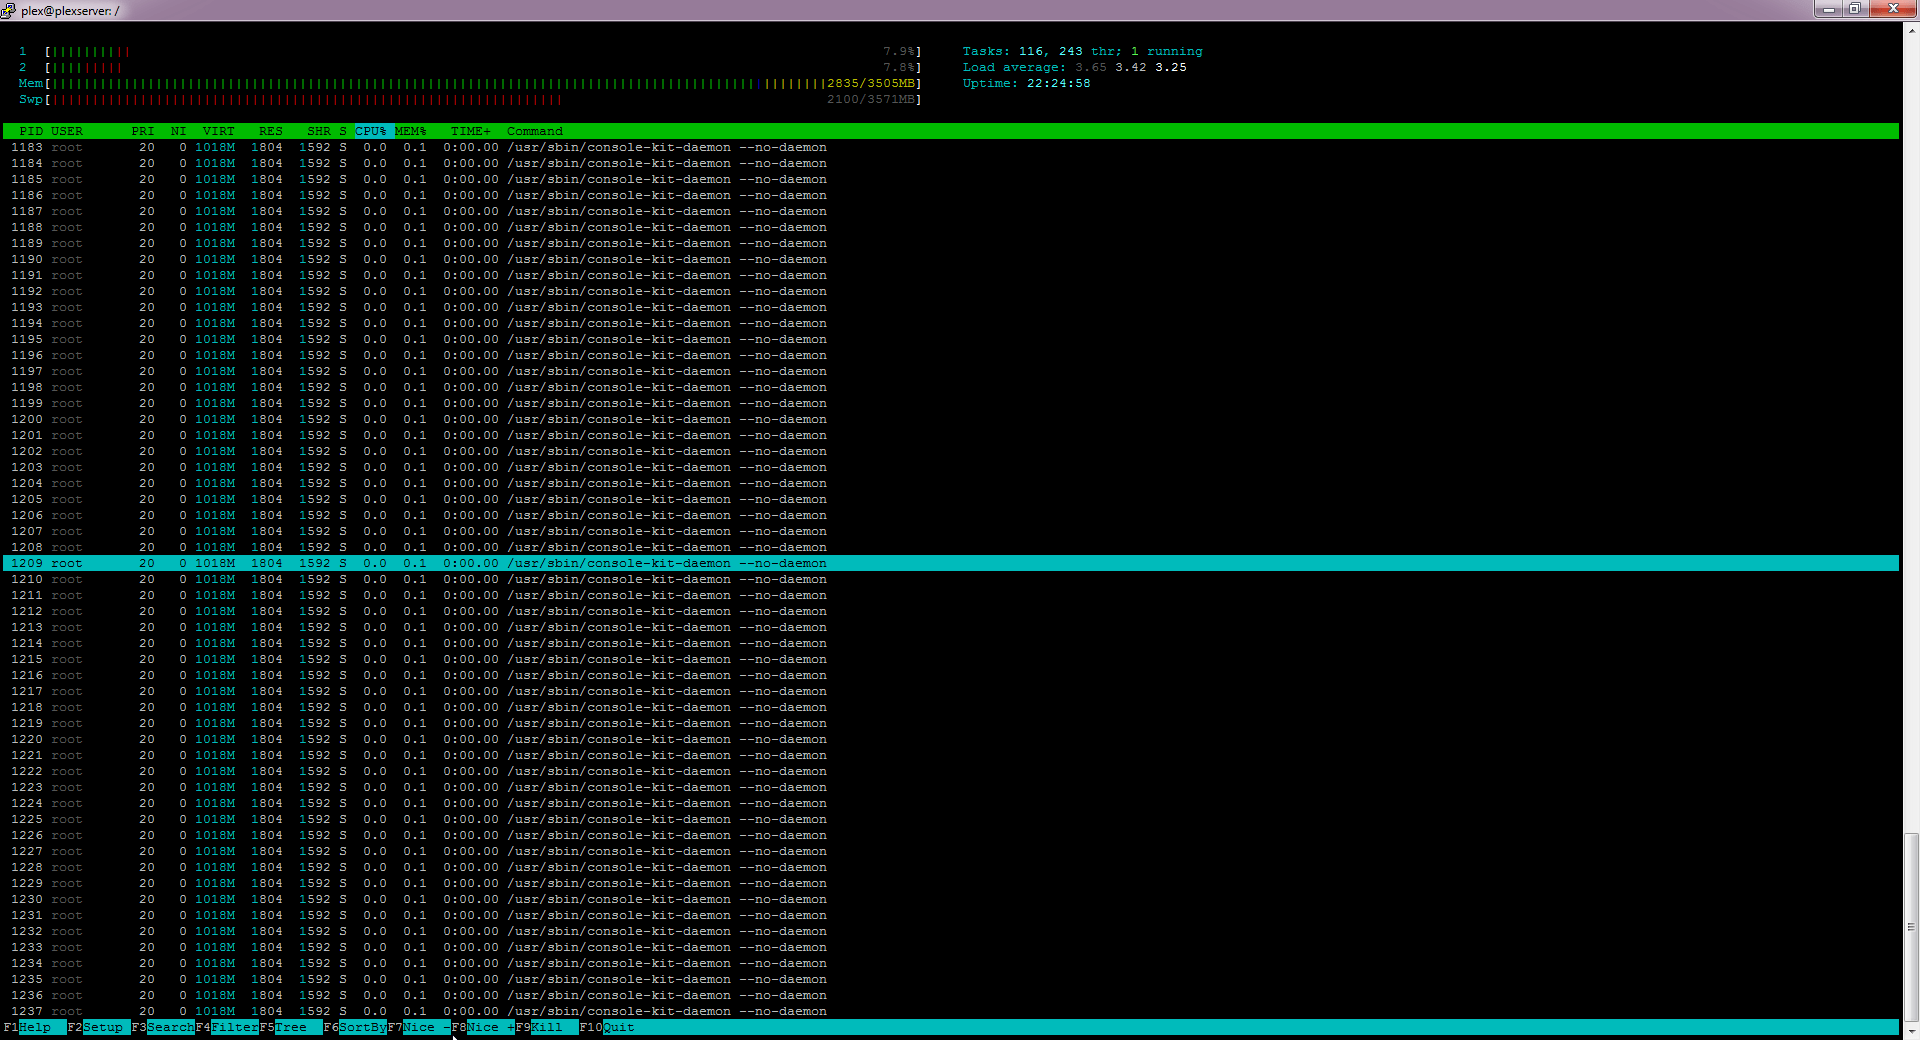Image resolution: width=1920 pixels, height=1040 pixels.
Task: Click the scrollbar down arrow
Action: [x=1911, y=1031]
